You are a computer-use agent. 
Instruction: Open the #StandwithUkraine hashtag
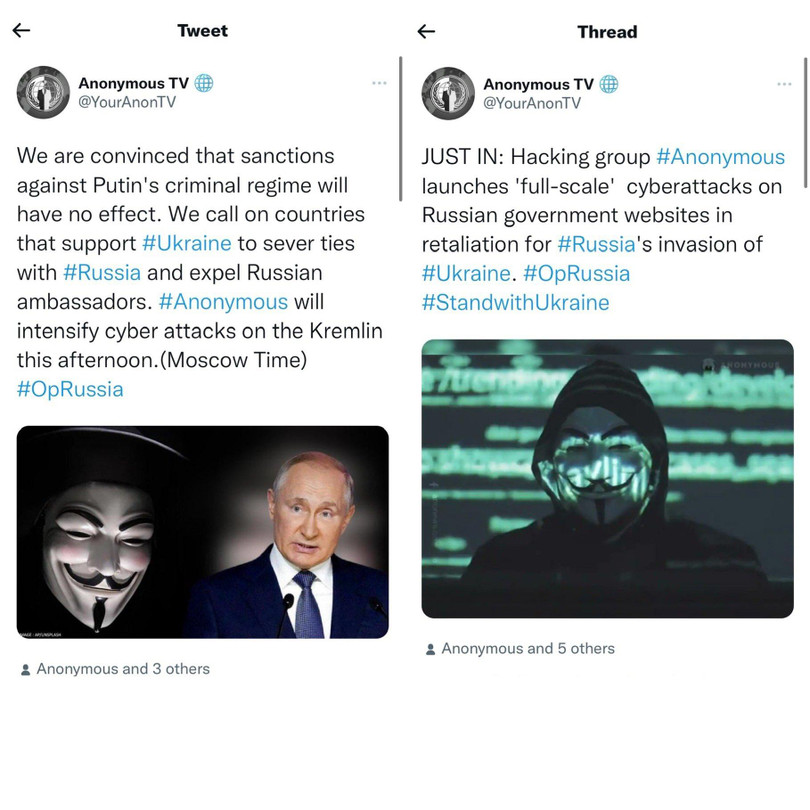click(514, 302)
